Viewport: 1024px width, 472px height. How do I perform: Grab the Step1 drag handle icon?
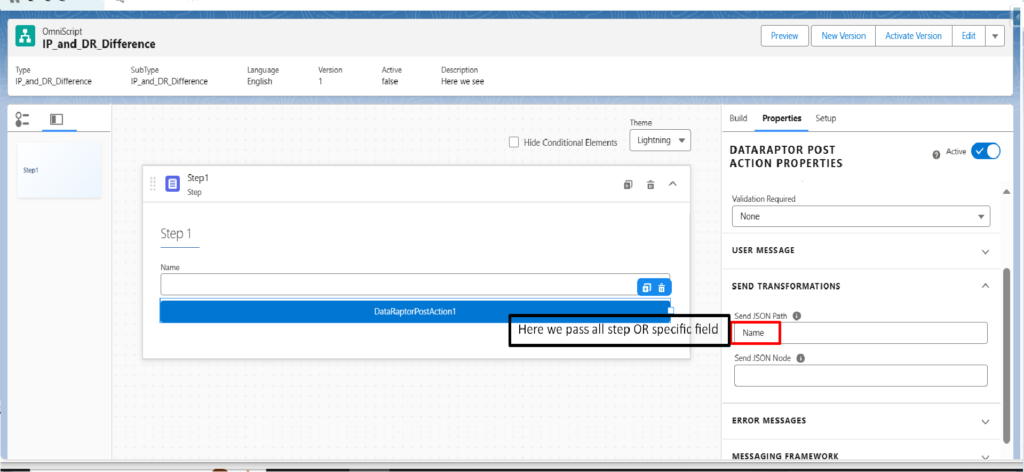153,184
